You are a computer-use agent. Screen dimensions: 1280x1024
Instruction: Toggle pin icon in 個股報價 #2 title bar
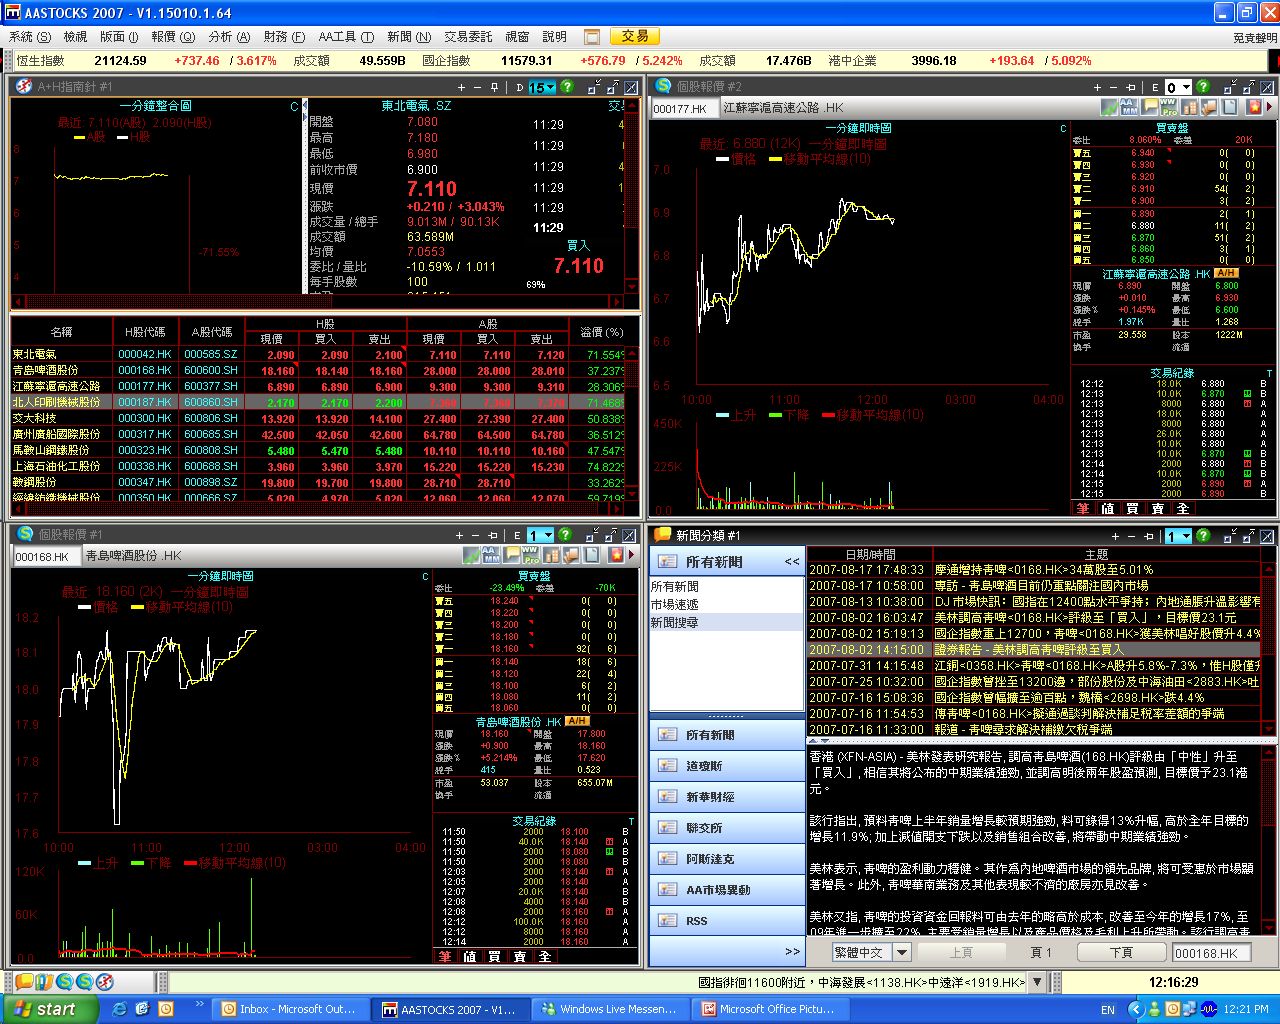[x=1131, y=87]
